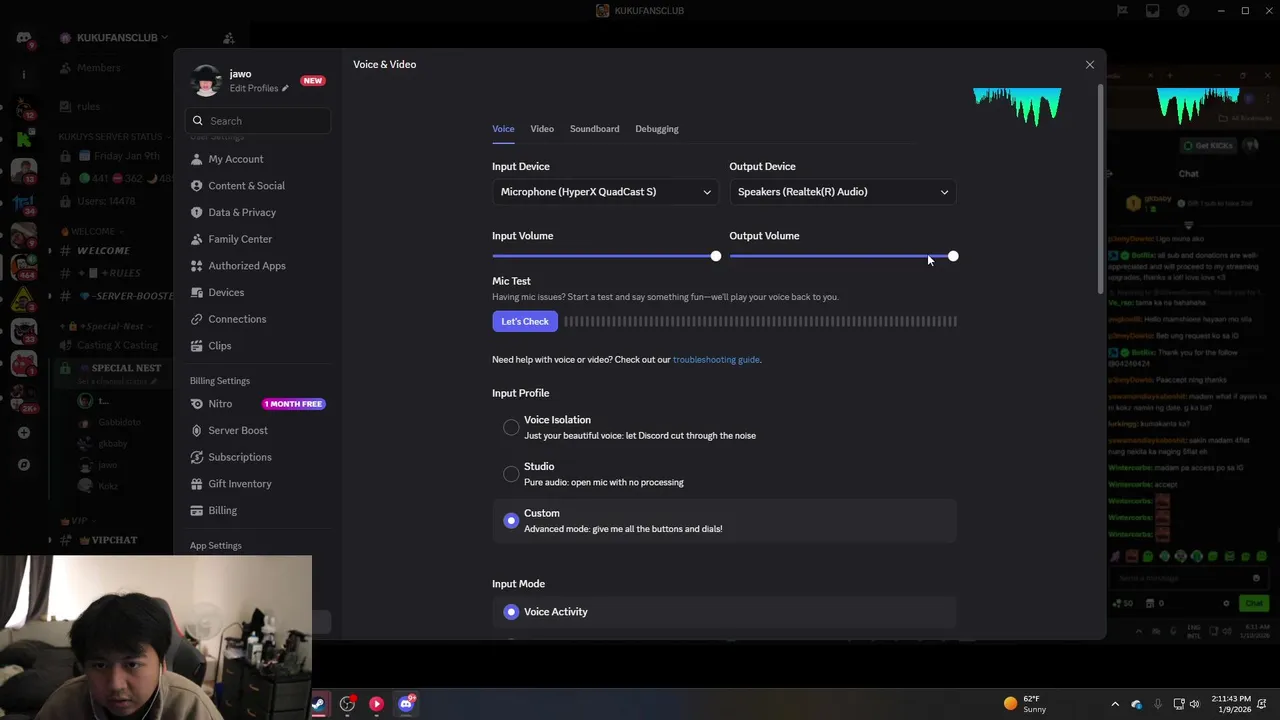Click the taskbar clock showing 2:11:43 PM
The width and height of the screenshot is (1280, 720).
point(1231,704)
